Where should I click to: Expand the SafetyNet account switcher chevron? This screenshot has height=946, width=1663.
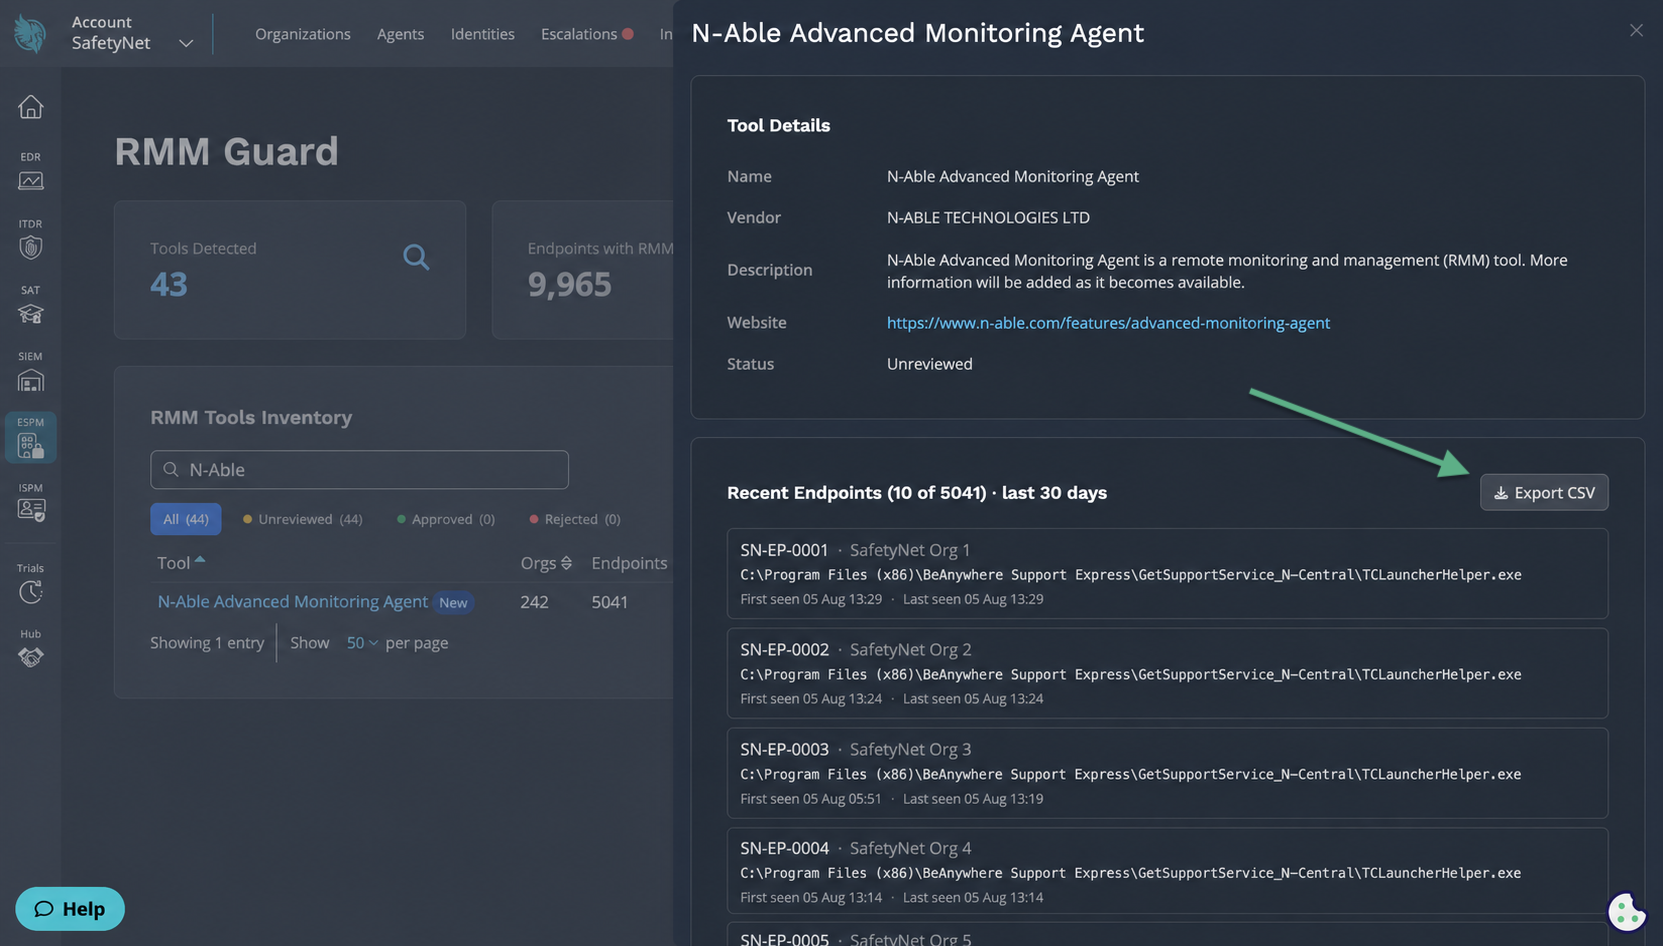tap(186, 43)
